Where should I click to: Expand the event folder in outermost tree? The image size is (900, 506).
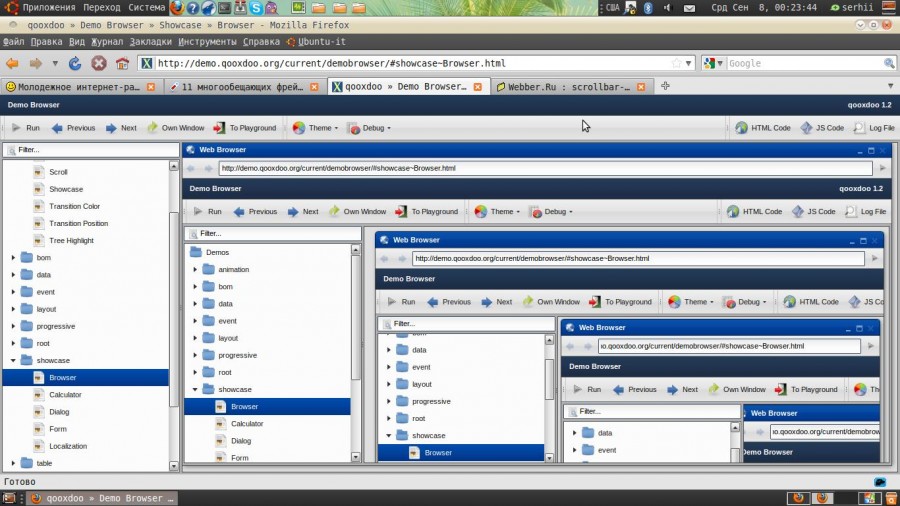click(13, 292)
